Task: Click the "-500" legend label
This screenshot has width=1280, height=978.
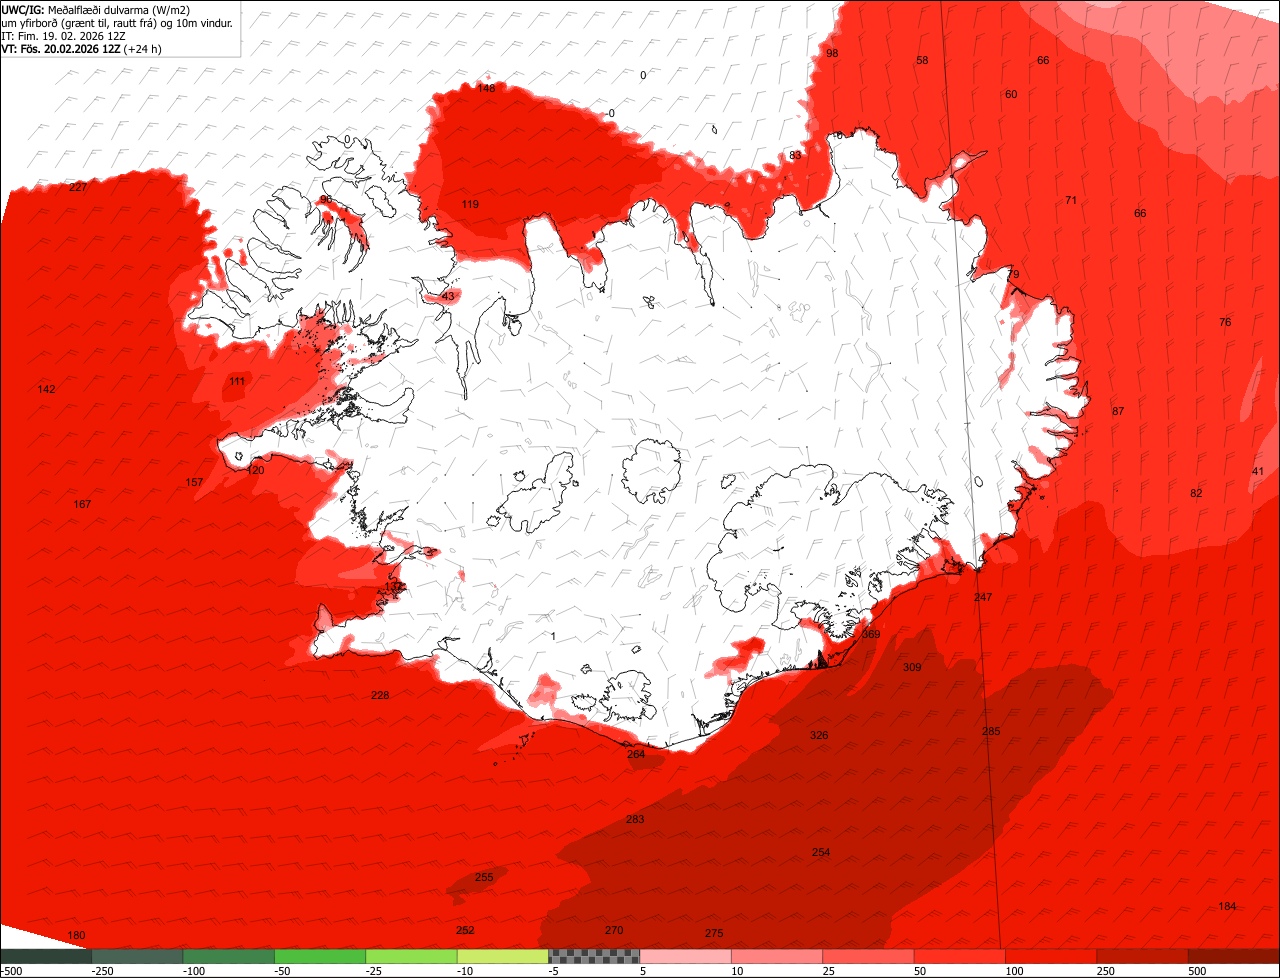Action: [x=11, y=971]
